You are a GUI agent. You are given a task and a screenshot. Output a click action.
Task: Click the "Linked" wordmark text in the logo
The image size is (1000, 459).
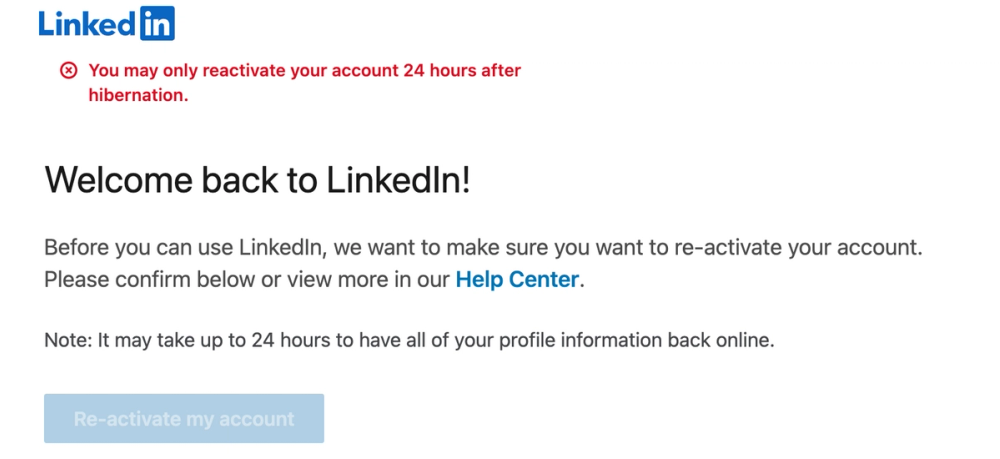pyautogui.click(x=85, y=22)
